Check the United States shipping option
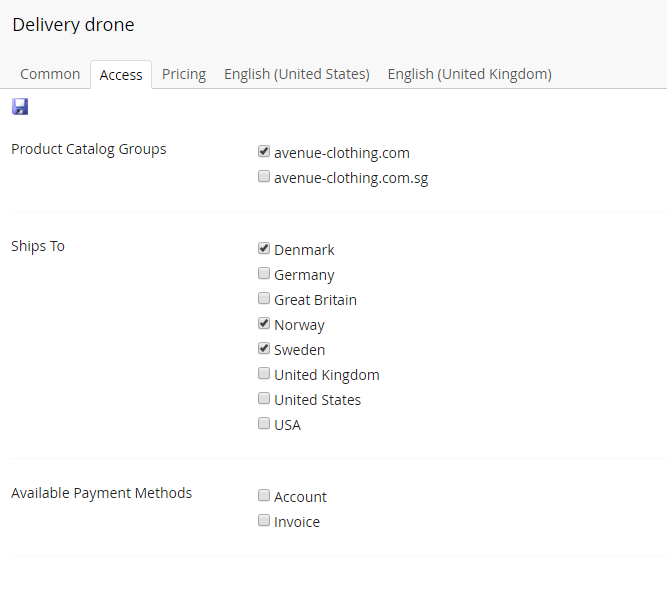Screen dimensions: 667x604 click(264, 398)
